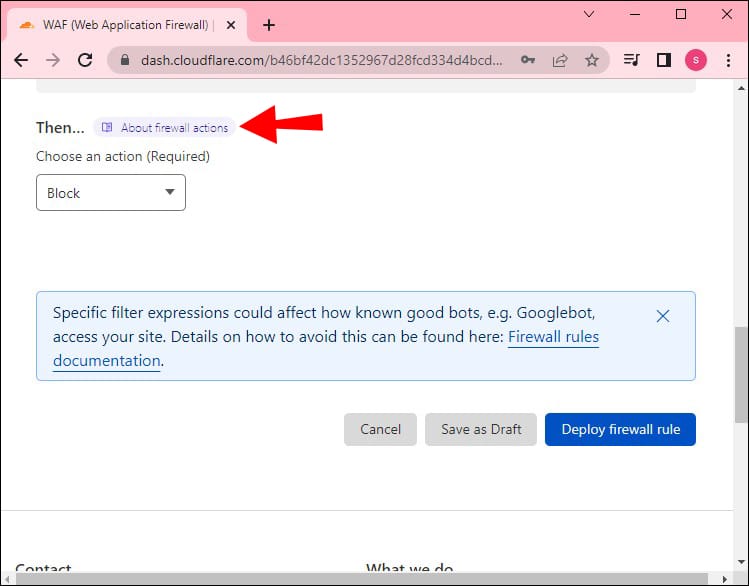Viewport: 749px width, 586px height.
Task: Open the Firewall rules documentation link
Action: pos(553,338)
